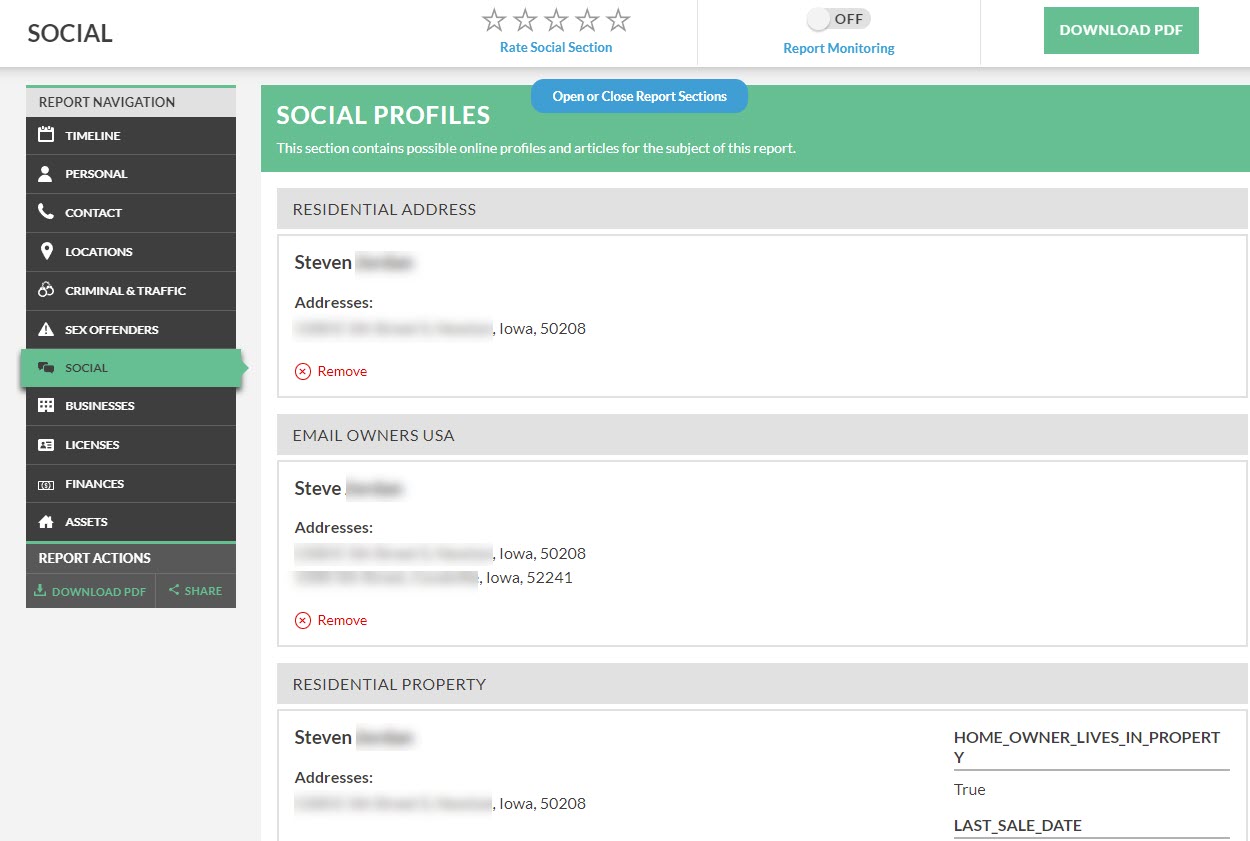Click the Businesses building icon
Image resolution: width=1250 pixels, height=841 pixels.
tap(45, 406)
